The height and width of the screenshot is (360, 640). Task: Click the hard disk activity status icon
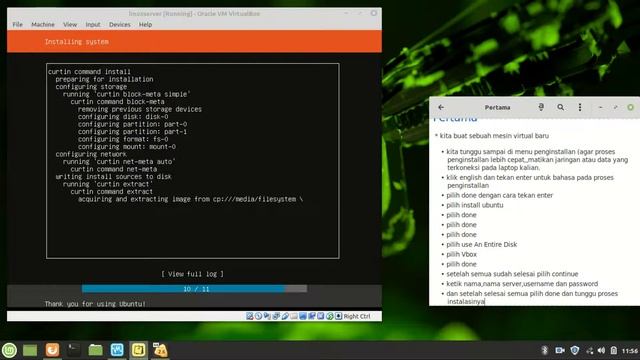point(249,316)
